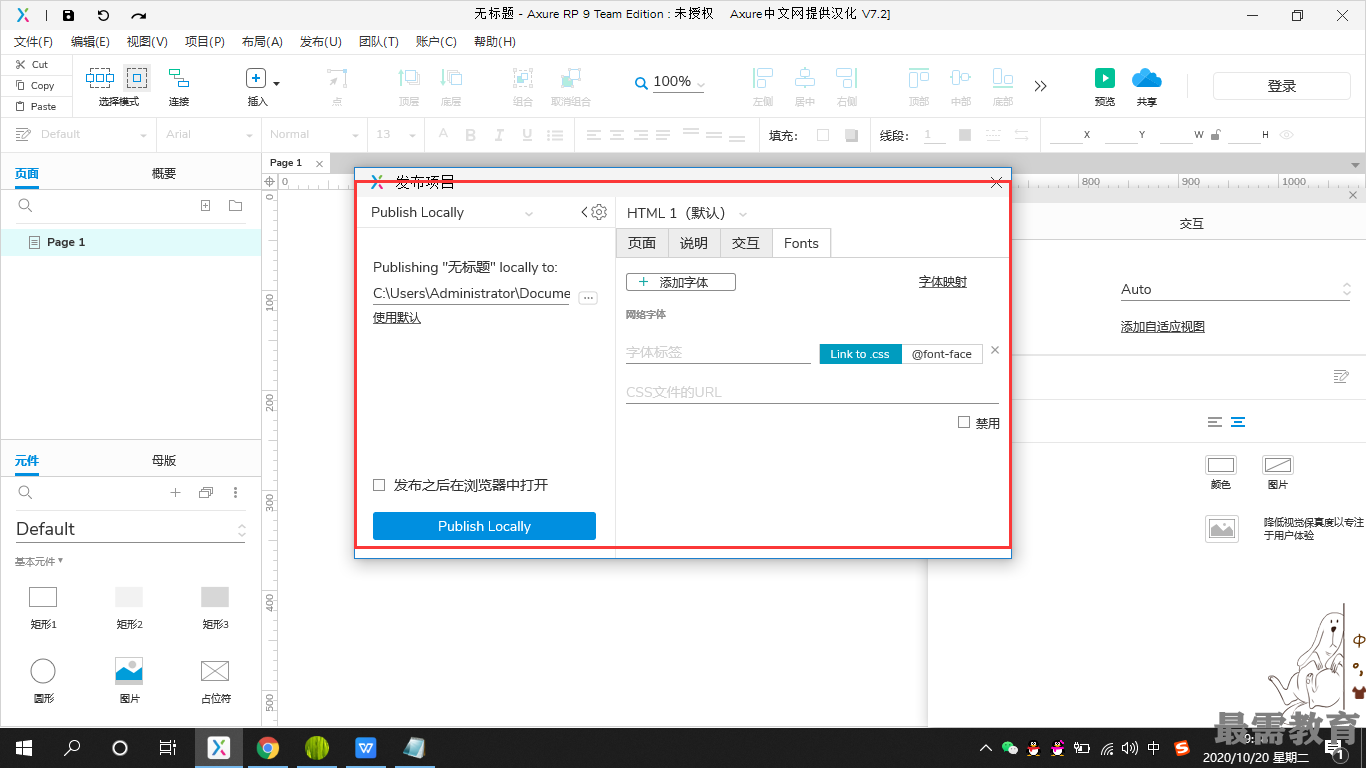The height and width of the screenshot is (768, 1366).
Task: Click the 顶部 align top icon
Action: click(919, 78)
